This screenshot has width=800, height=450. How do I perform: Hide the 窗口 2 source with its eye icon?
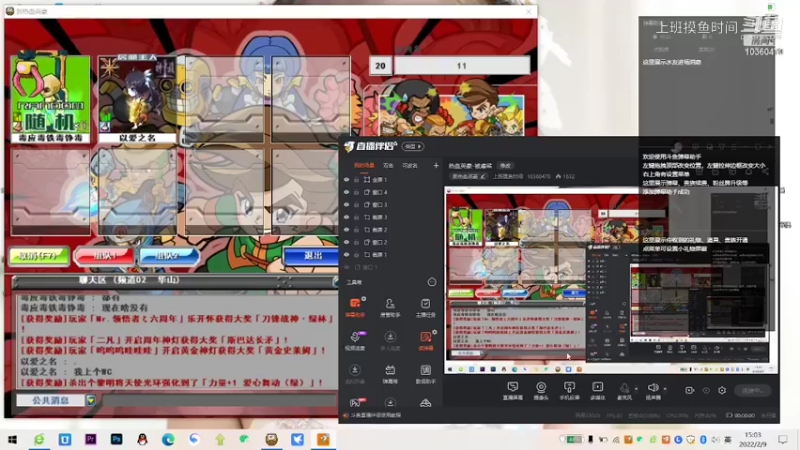click(x=346, y=242)
